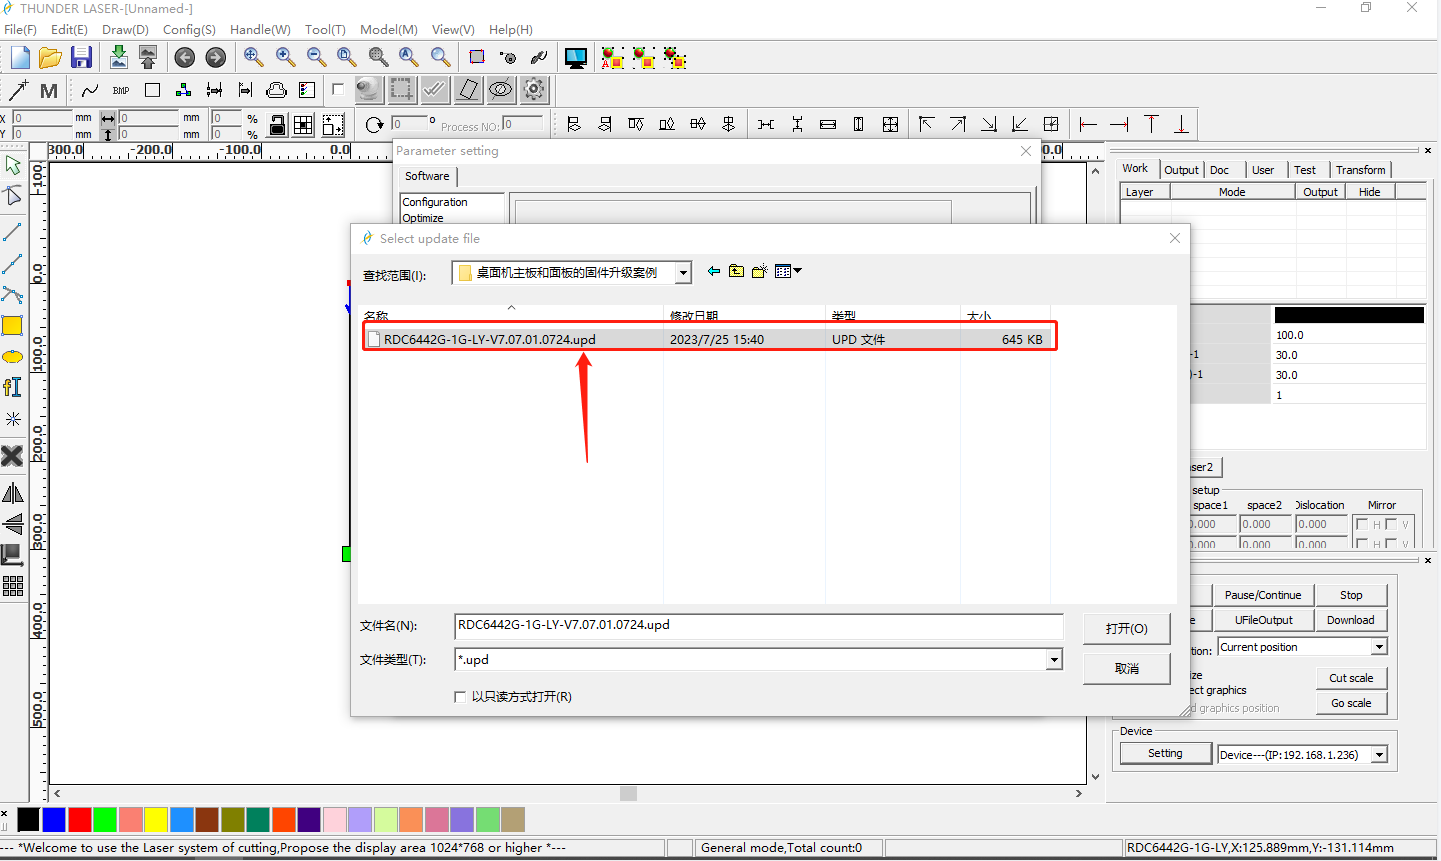Click the array grid icon beside padlock
The image size is (1441, 861).
303,125
